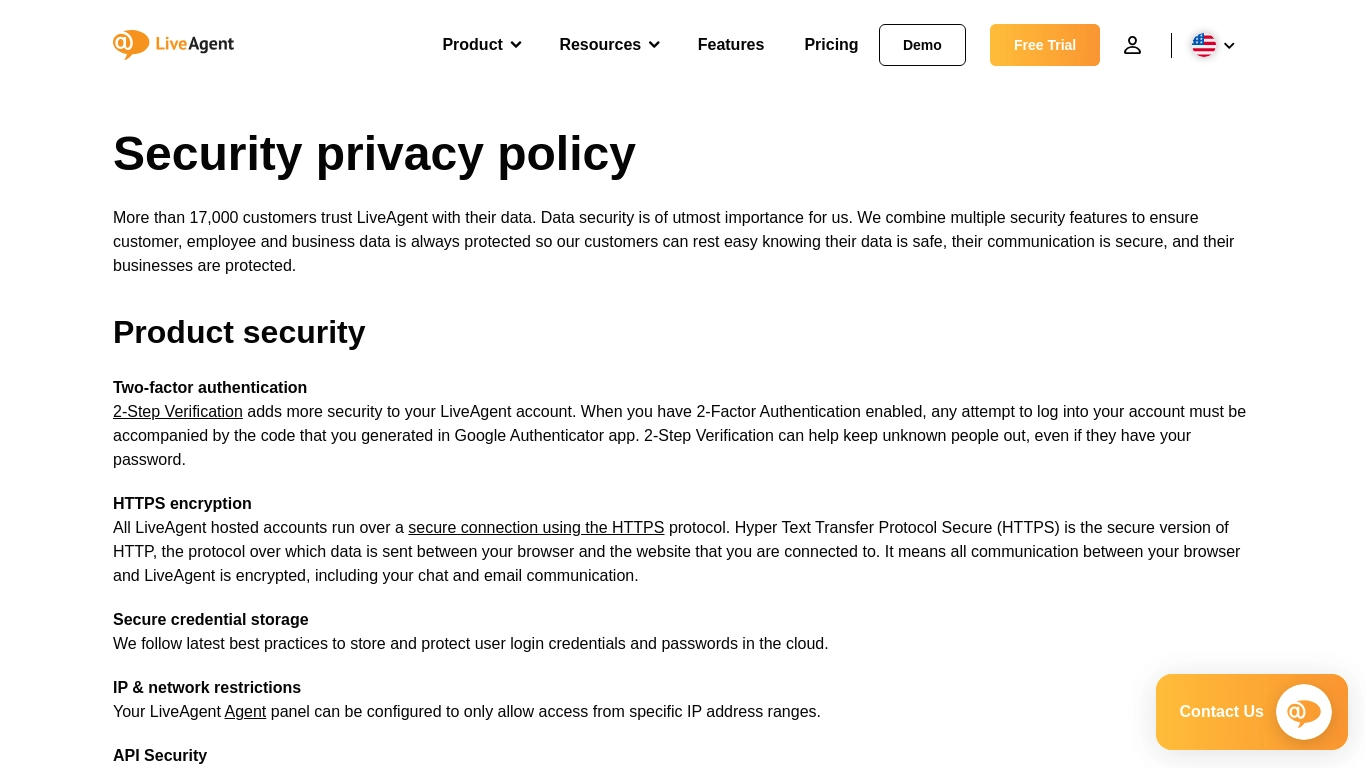Click the divider area near the account icon
The image size is (1366, 768).
click(1171, 45)
